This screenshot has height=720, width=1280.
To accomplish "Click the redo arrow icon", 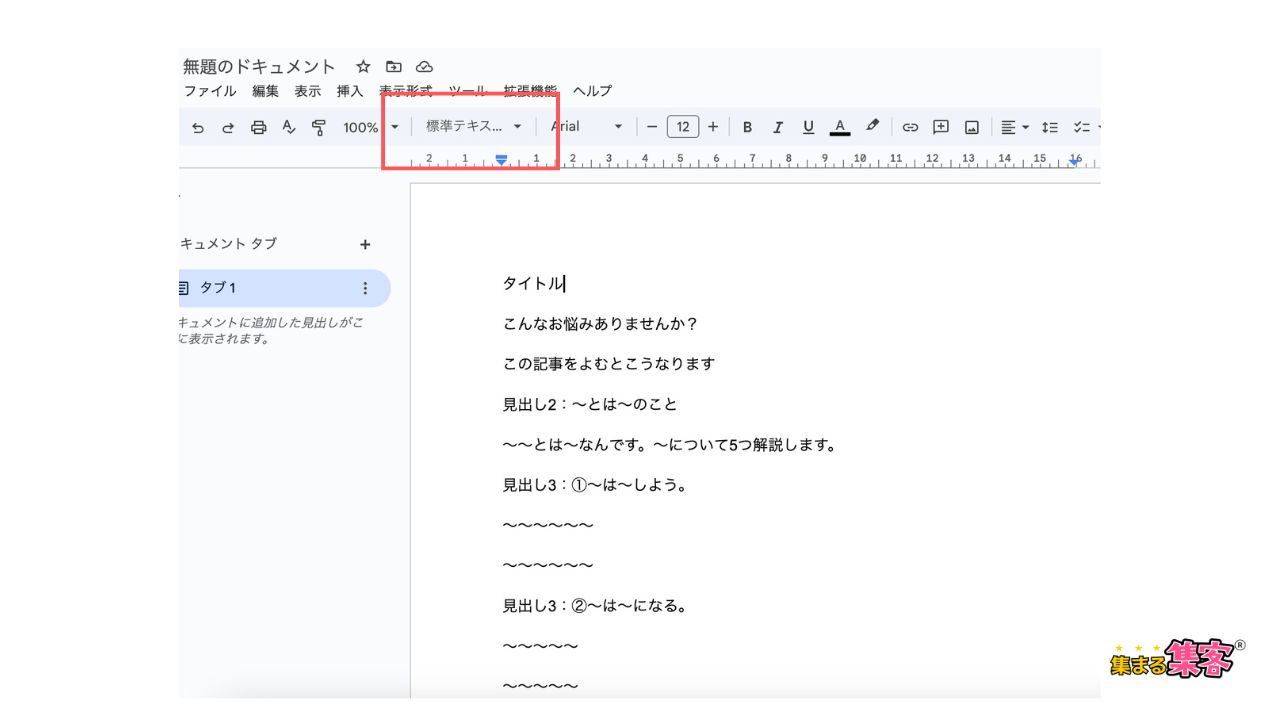I will pyautogui.click(x=228, y=127).
